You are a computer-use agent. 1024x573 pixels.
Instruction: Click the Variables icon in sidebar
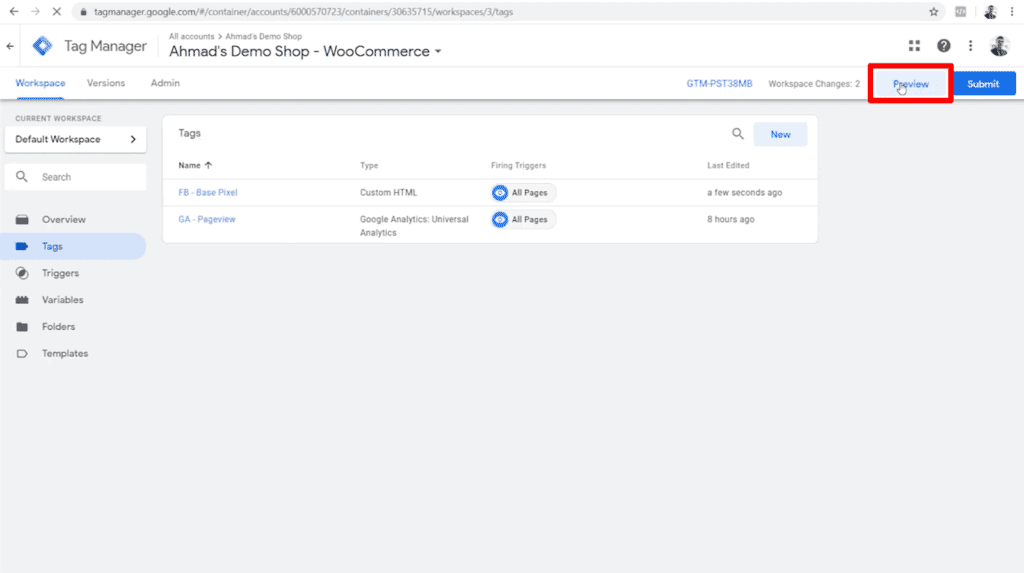(22, 300)
